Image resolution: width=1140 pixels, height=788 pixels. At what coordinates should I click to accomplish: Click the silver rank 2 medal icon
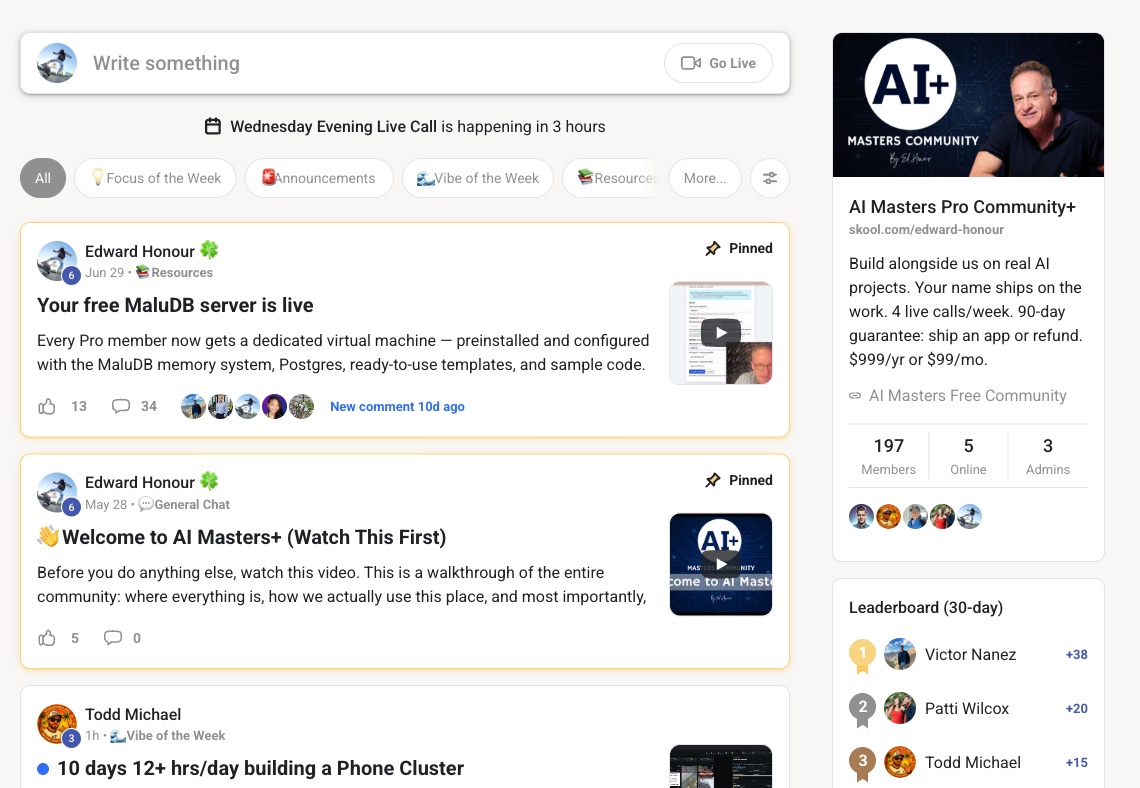(863, 709)
